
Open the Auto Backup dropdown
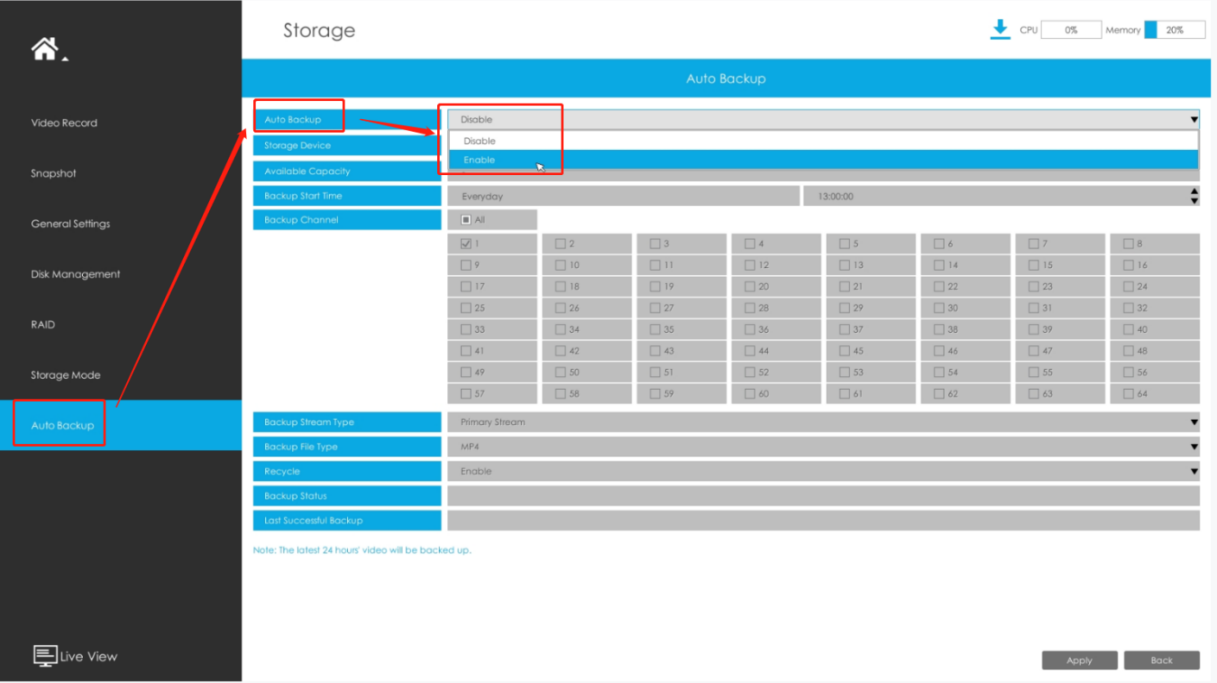[823, 119]
